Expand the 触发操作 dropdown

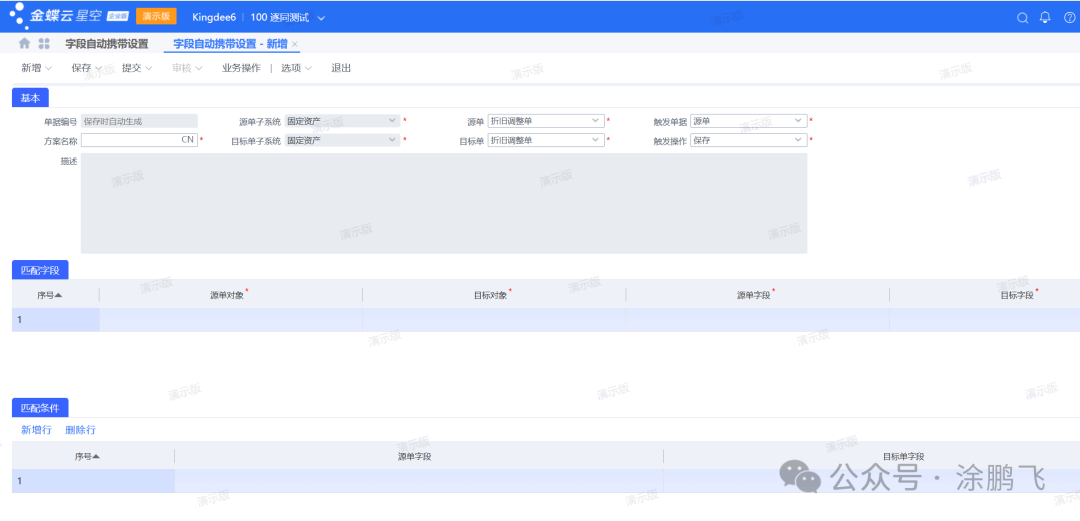click(x=798, y=140)
